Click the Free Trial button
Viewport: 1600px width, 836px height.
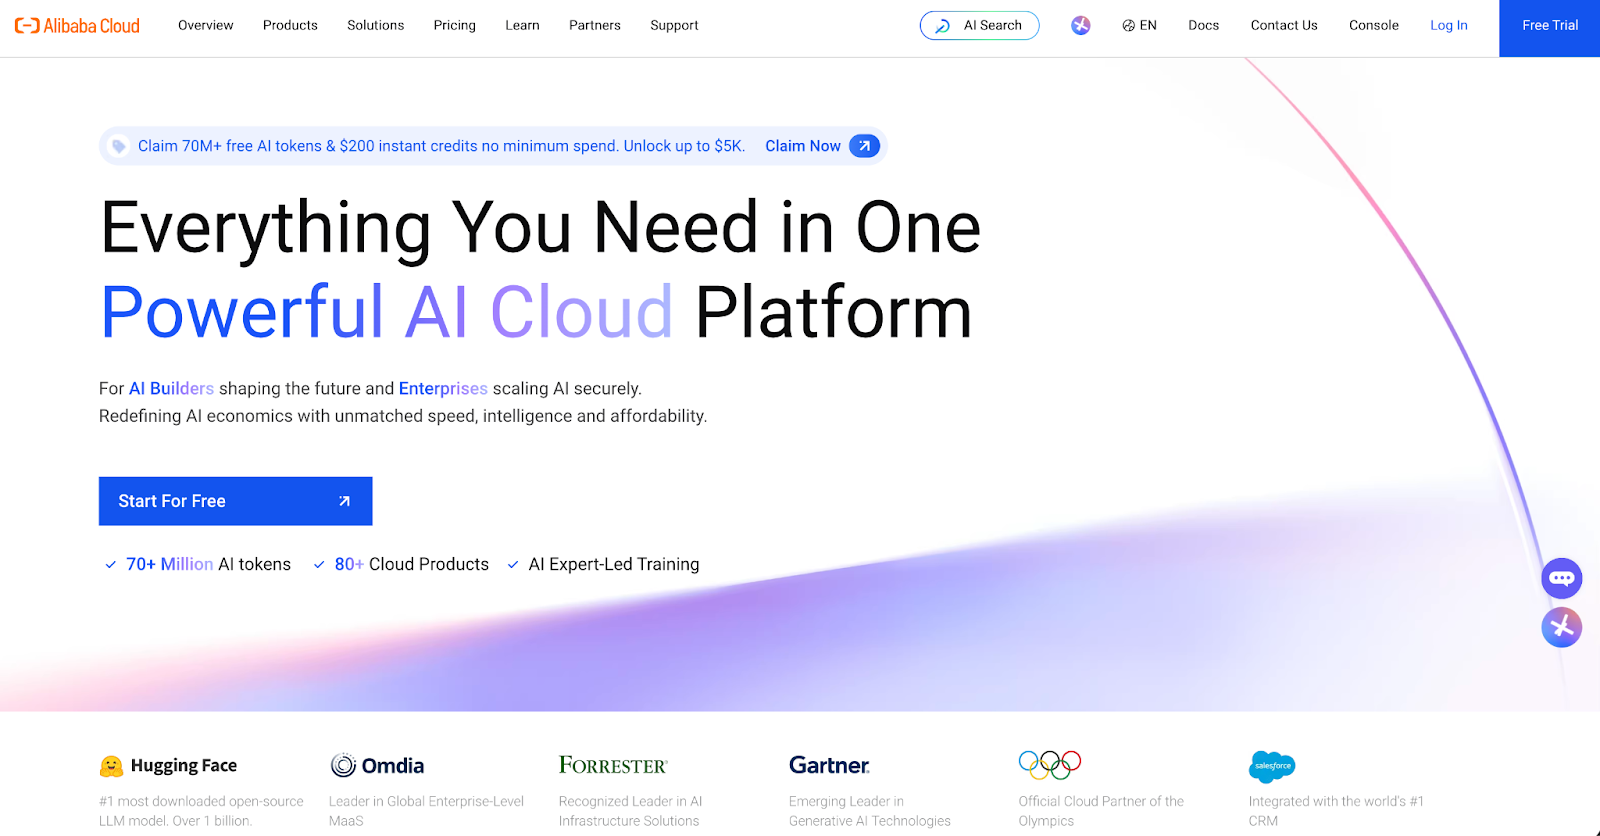click(1550, 28)
